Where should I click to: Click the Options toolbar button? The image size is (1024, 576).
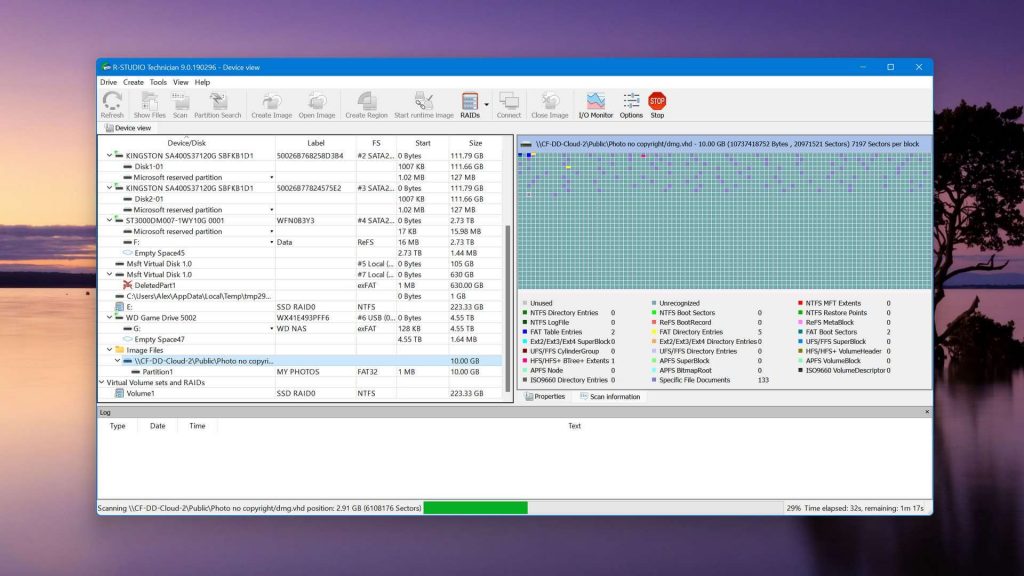tap(630, 103)
